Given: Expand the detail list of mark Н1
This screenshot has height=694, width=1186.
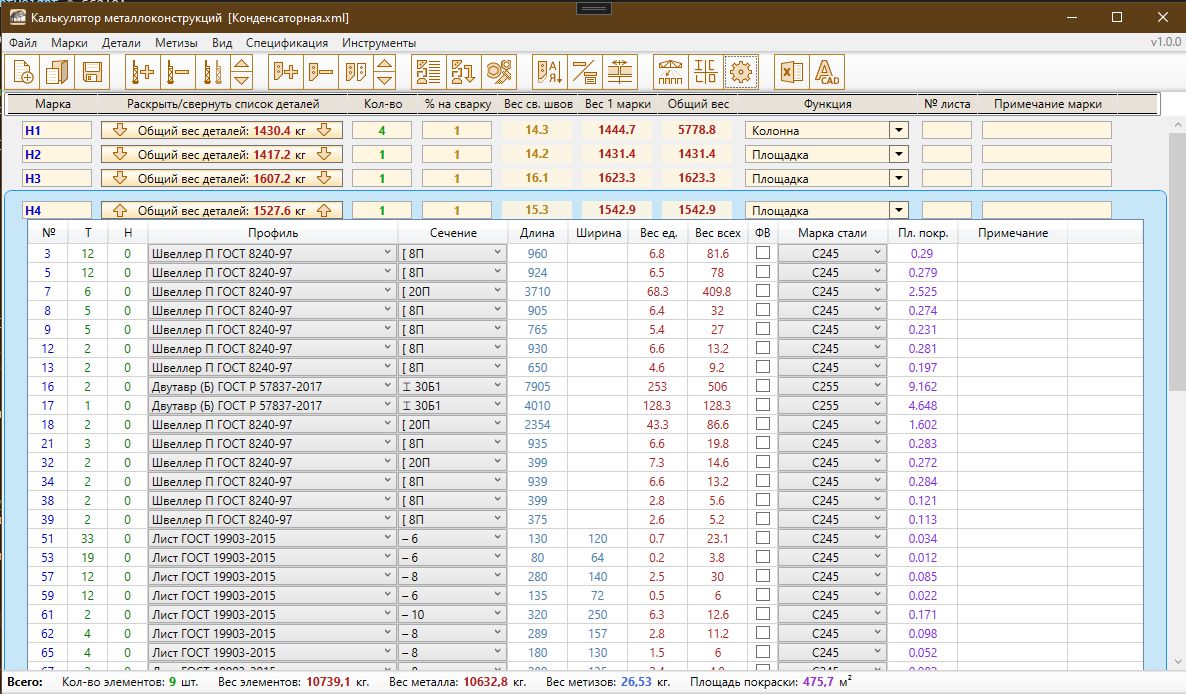Looking at the screenshot, I should [222, 131].
